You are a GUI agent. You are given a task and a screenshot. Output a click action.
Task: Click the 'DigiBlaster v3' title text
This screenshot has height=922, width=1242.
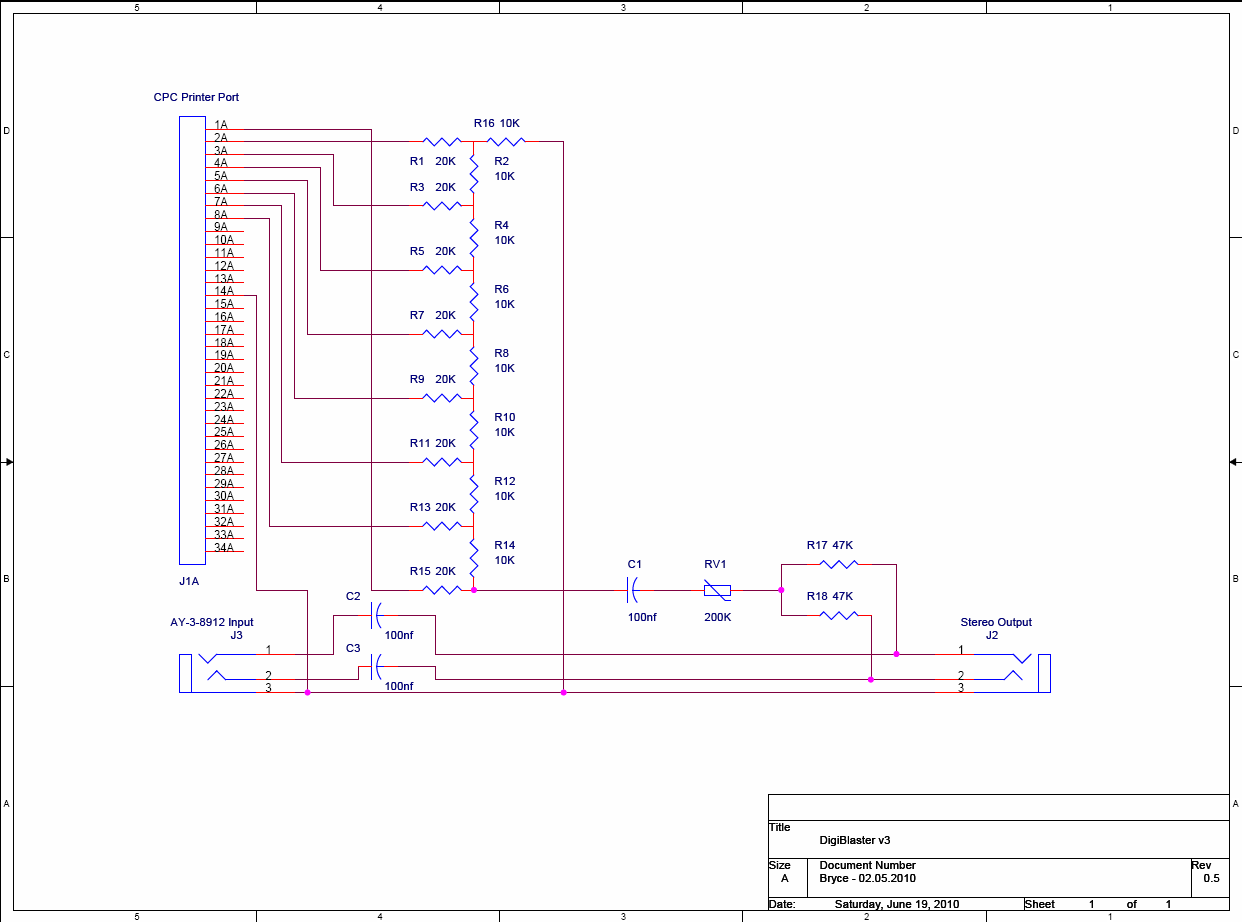click(x=855, y=840)
